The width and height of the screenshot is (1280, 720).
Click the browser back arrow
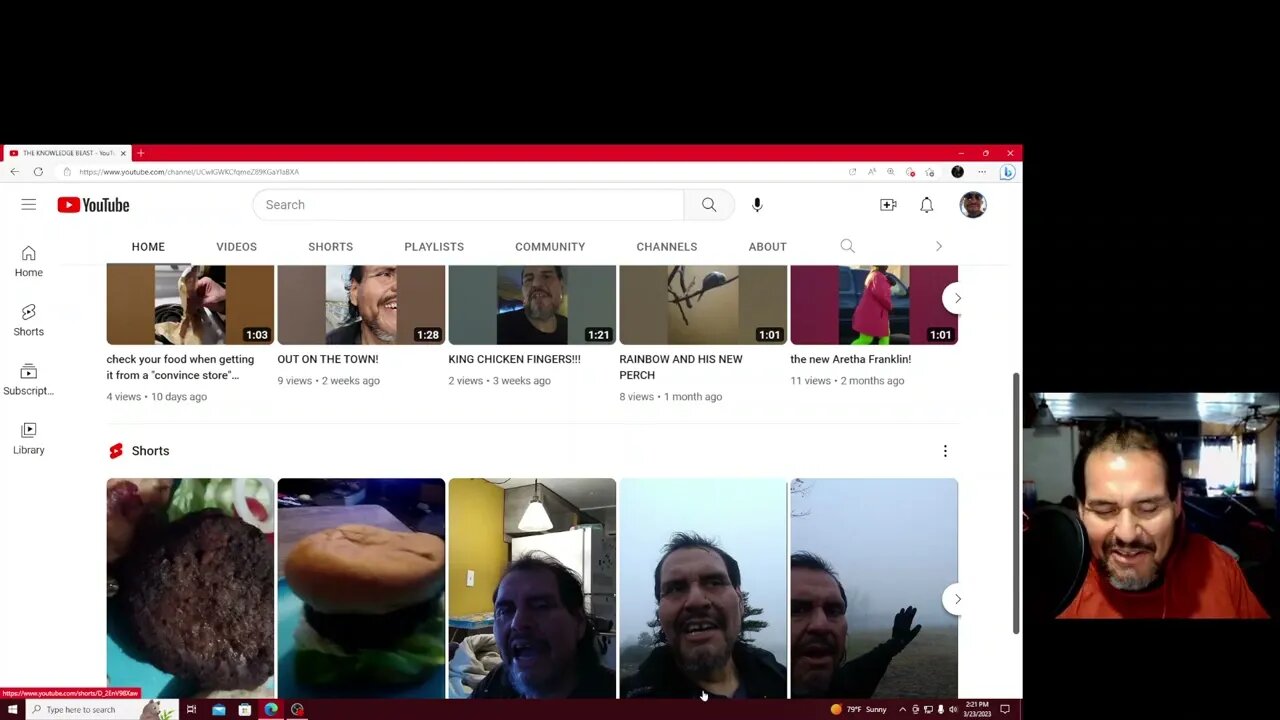[x=14, y=172]
